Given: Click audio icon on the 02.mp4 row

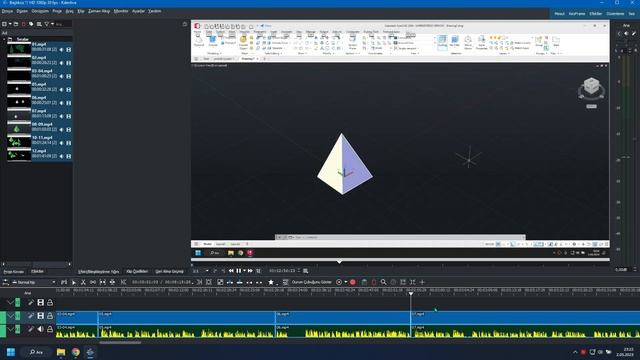Looking at the screenshot, I should [x=62, y=63].
